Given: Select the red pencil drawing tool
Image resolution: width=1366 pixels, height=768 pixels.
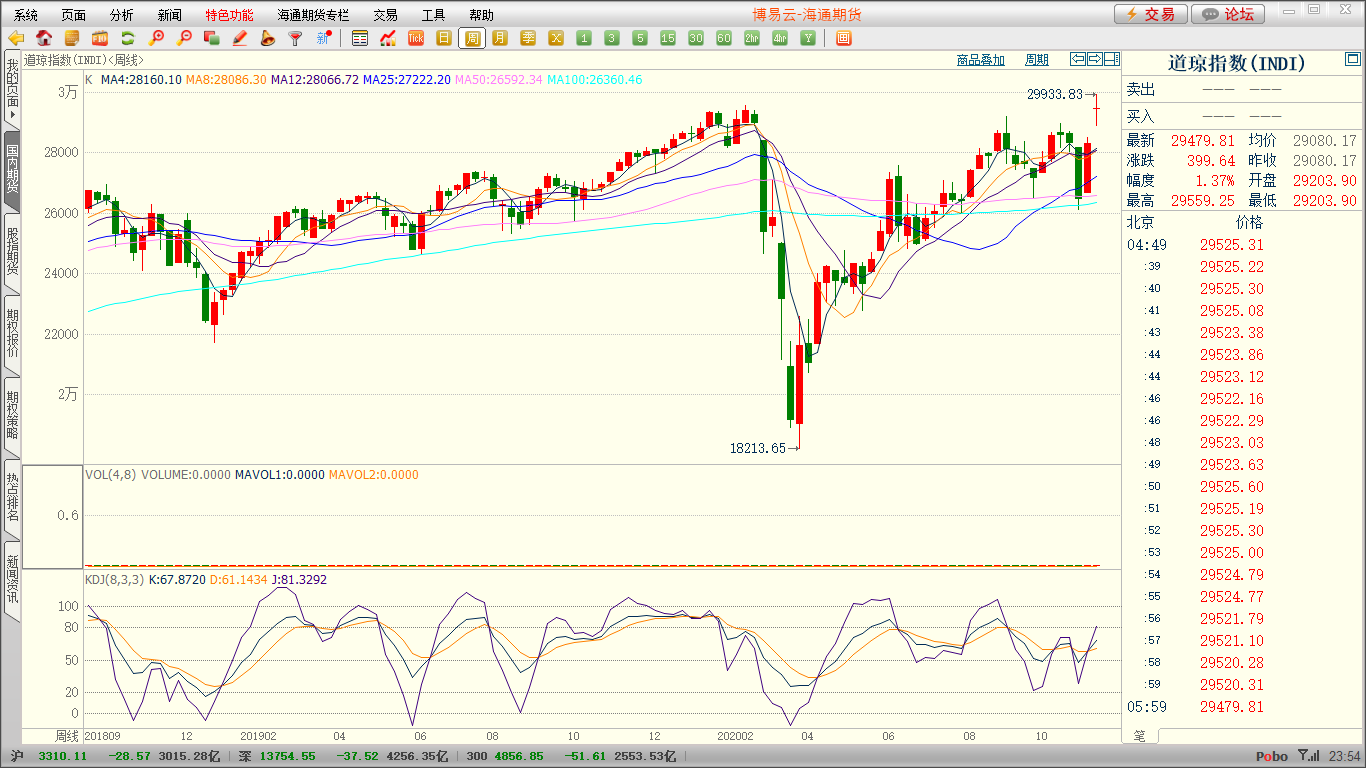Looking at the screenshot, I should pyautogui.click(x=239, y=38).
